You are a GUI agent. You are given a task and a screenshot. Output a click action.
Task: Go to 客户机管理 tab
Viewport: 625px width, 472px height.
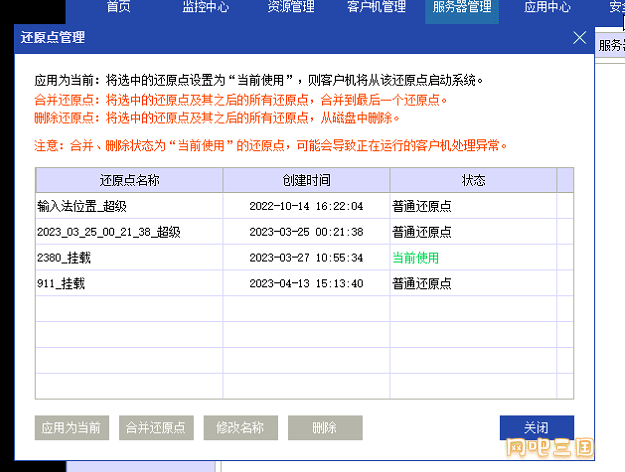coord(376,7)
